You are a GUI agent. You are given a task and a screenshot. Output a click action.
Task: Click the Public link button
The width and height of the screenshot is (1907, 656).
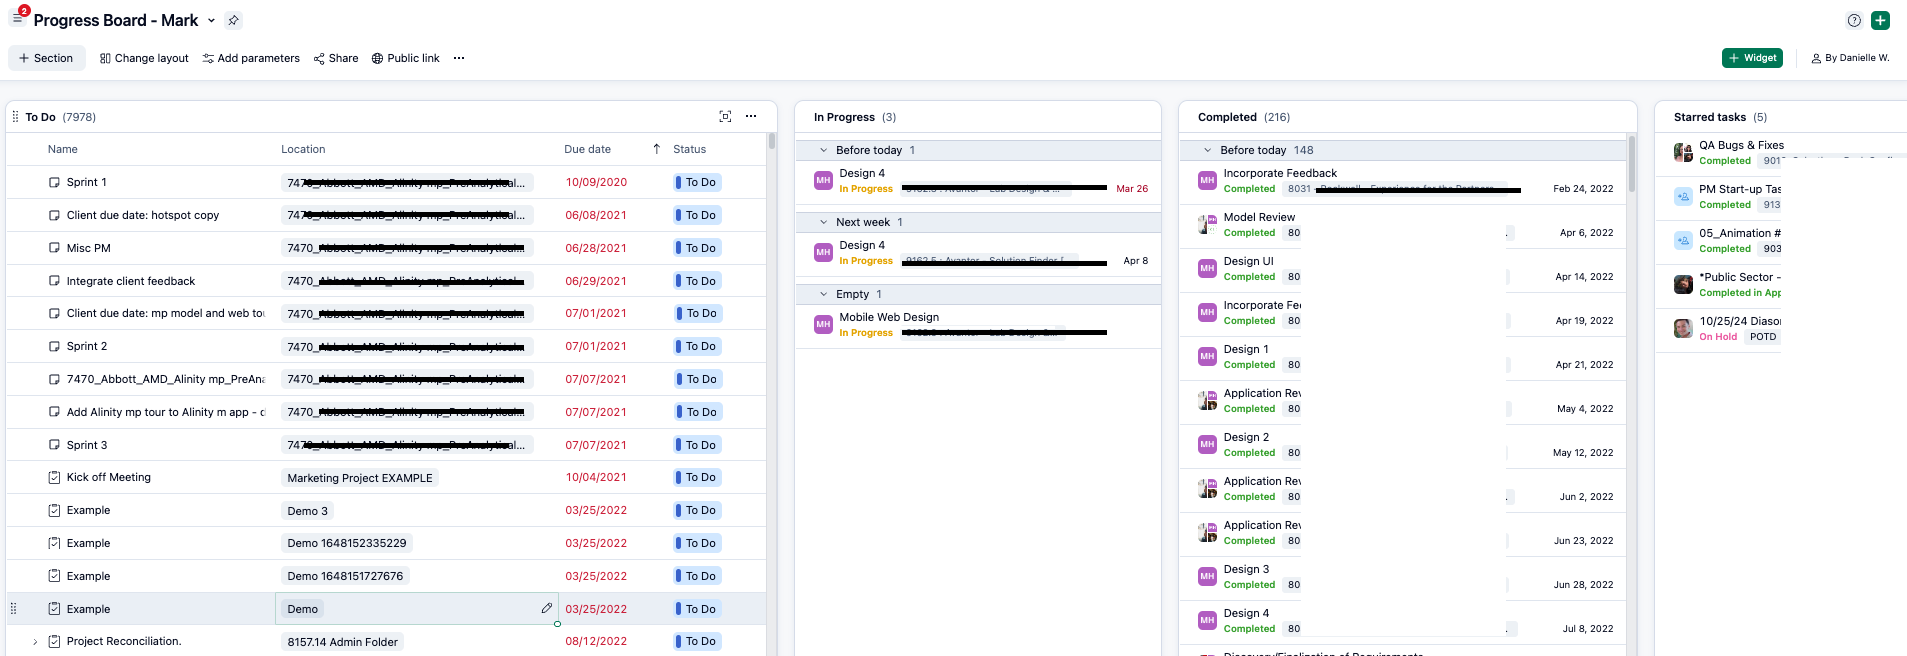click(x=405, y=58)
